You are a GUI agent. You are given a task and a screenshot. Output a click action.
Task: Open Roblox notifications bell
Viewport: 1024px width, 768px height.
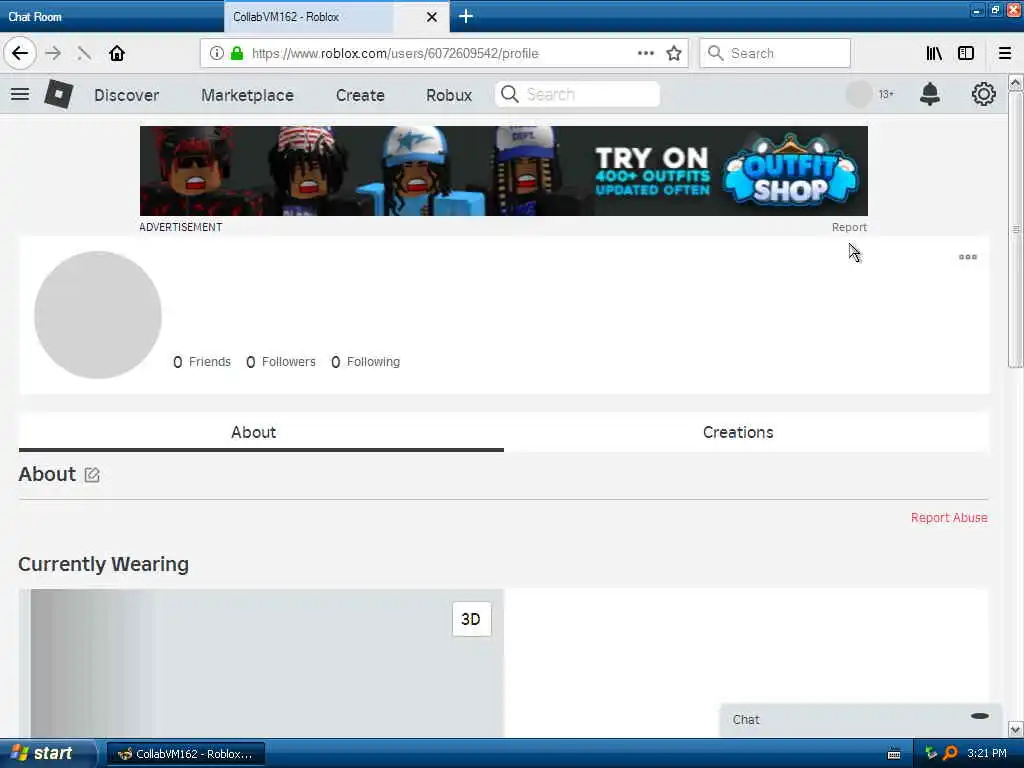[x=929, y=95]
